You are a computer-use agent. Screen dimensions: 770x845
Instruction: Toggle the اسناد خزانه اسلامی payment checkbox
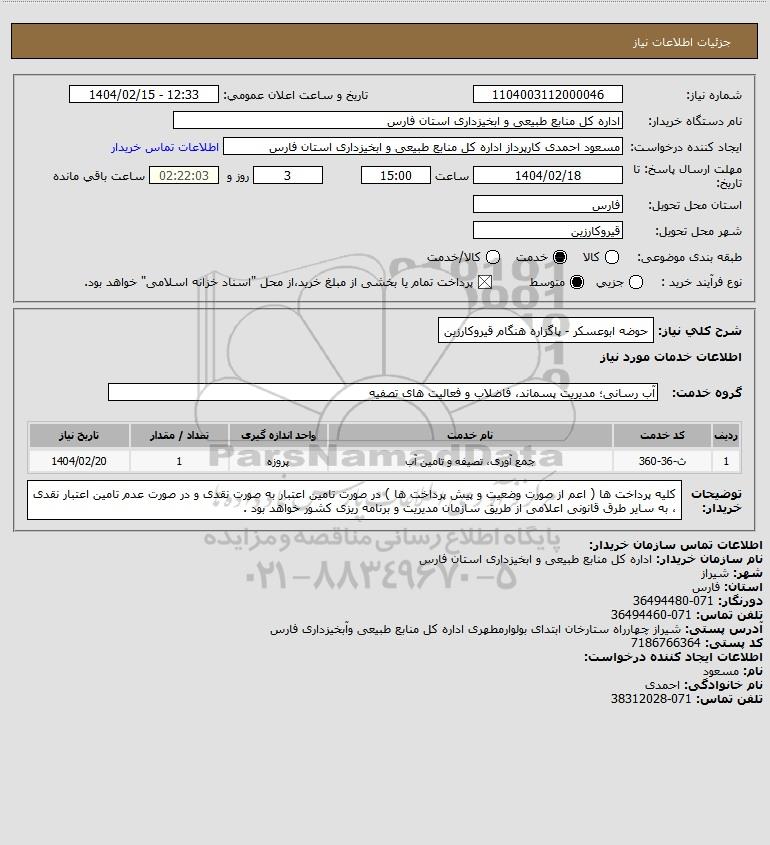(485, 282)
